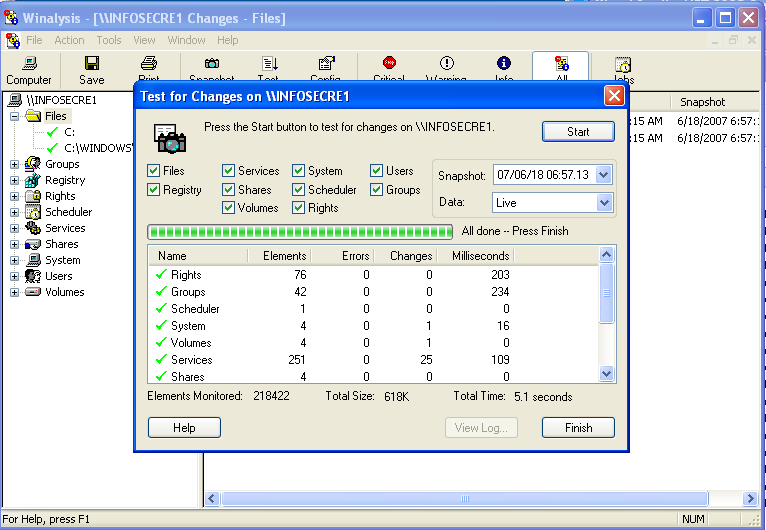Click the Elements column header
This screenshot has height=530, width=766.
pyautogui.click(x=279, y=256)
